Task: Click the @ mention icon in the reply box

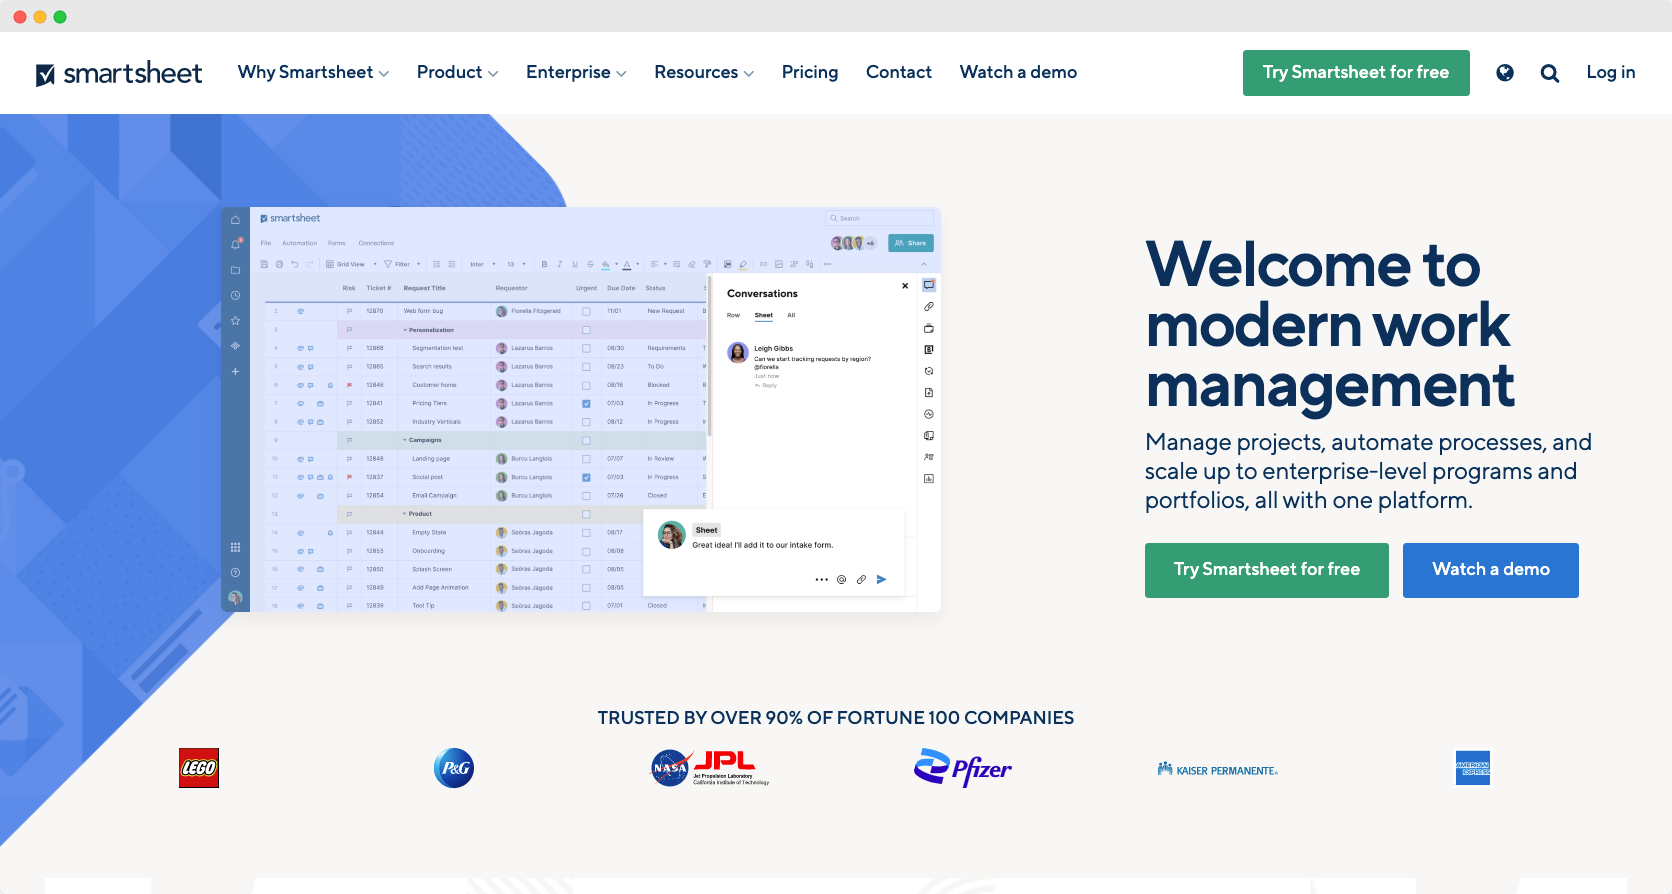Action: click(841, 579)
